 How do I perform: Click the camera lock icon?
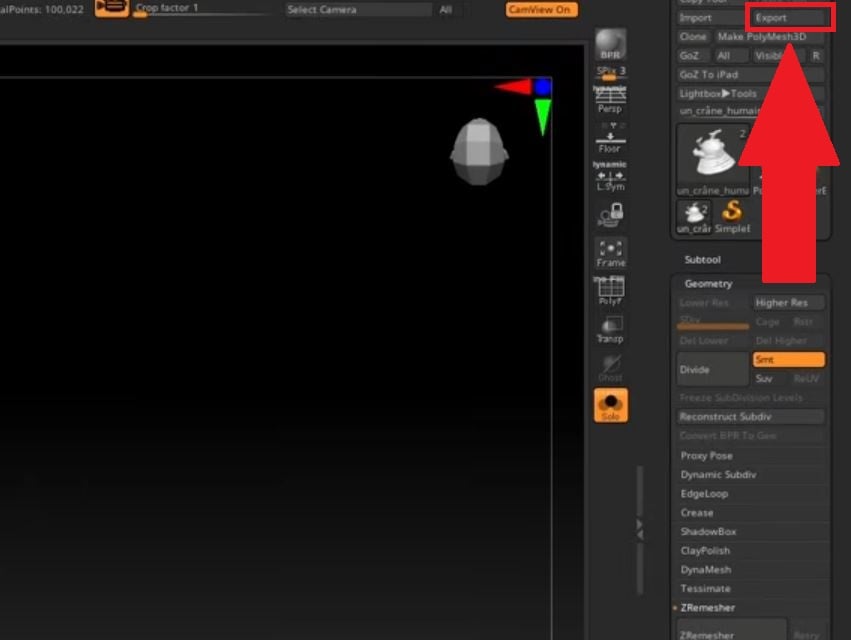click(611, 214)
